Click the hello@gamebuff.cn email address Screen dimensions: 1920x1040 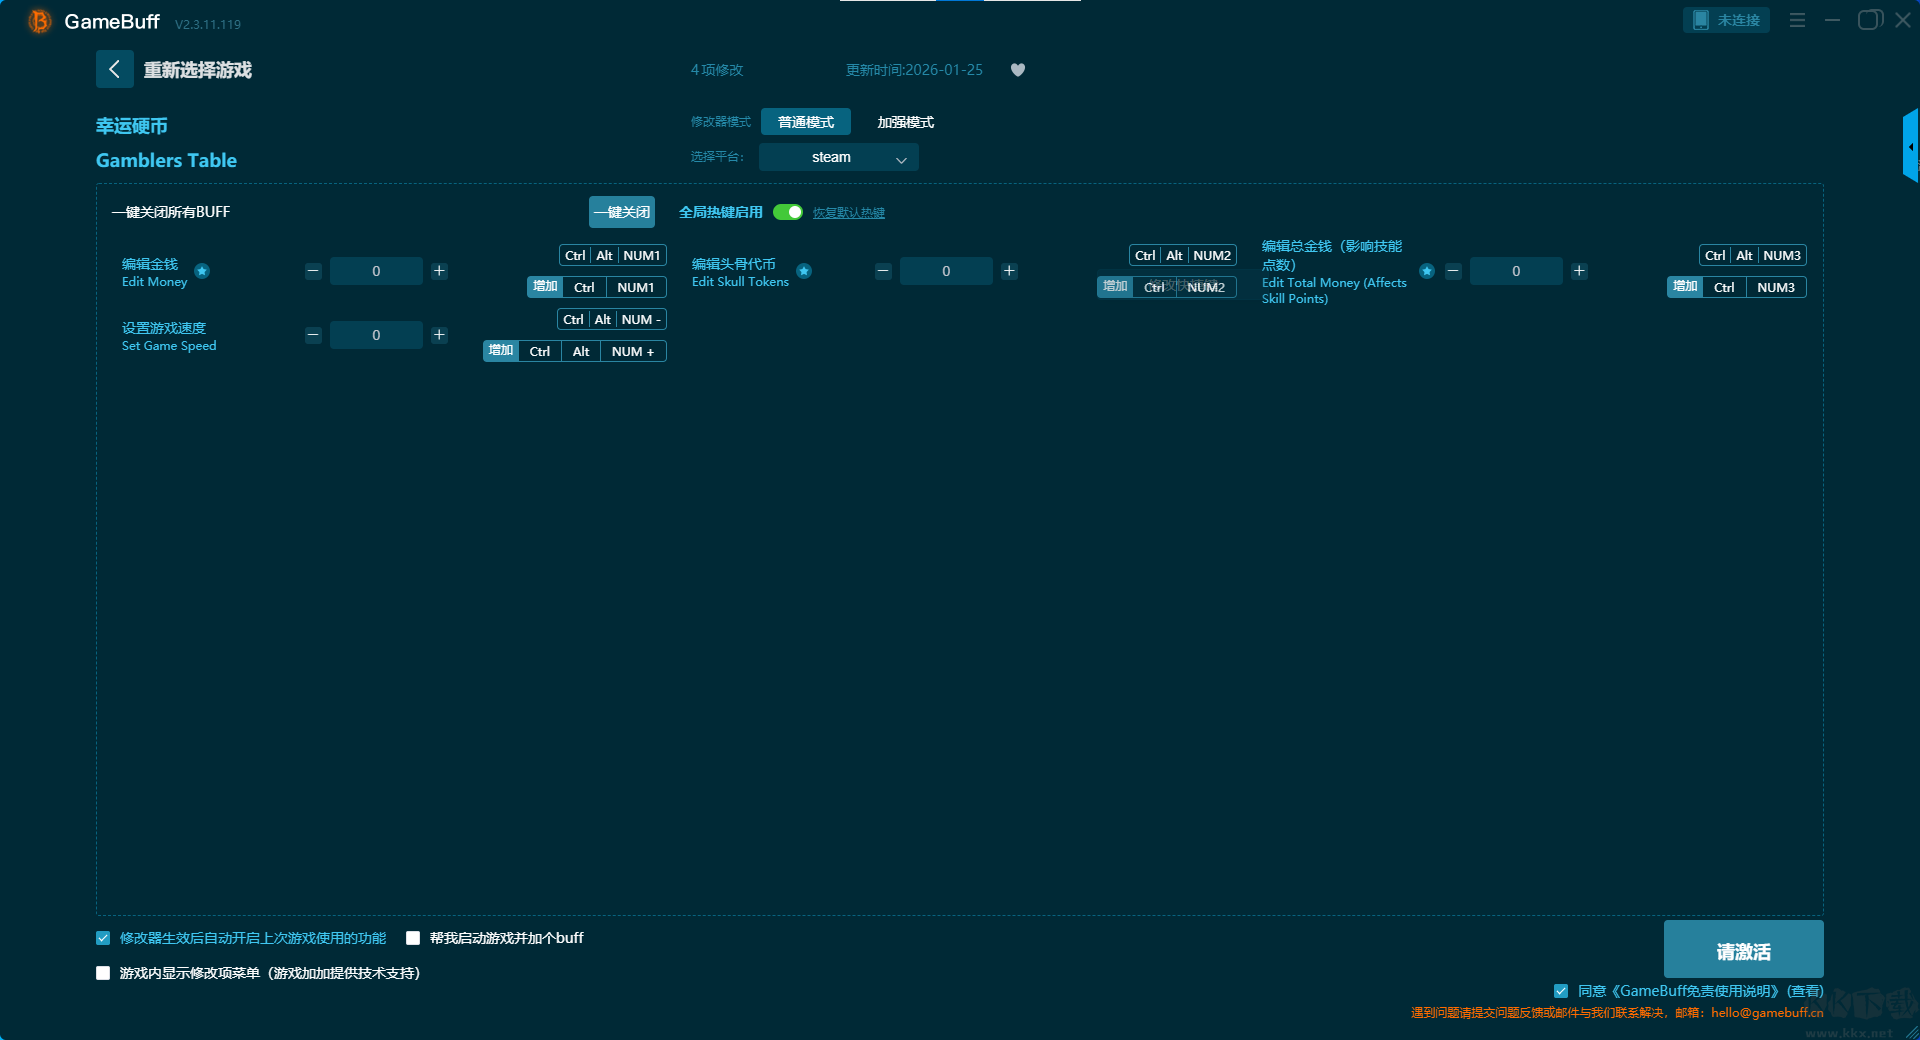click(x=1767, y=1013)
